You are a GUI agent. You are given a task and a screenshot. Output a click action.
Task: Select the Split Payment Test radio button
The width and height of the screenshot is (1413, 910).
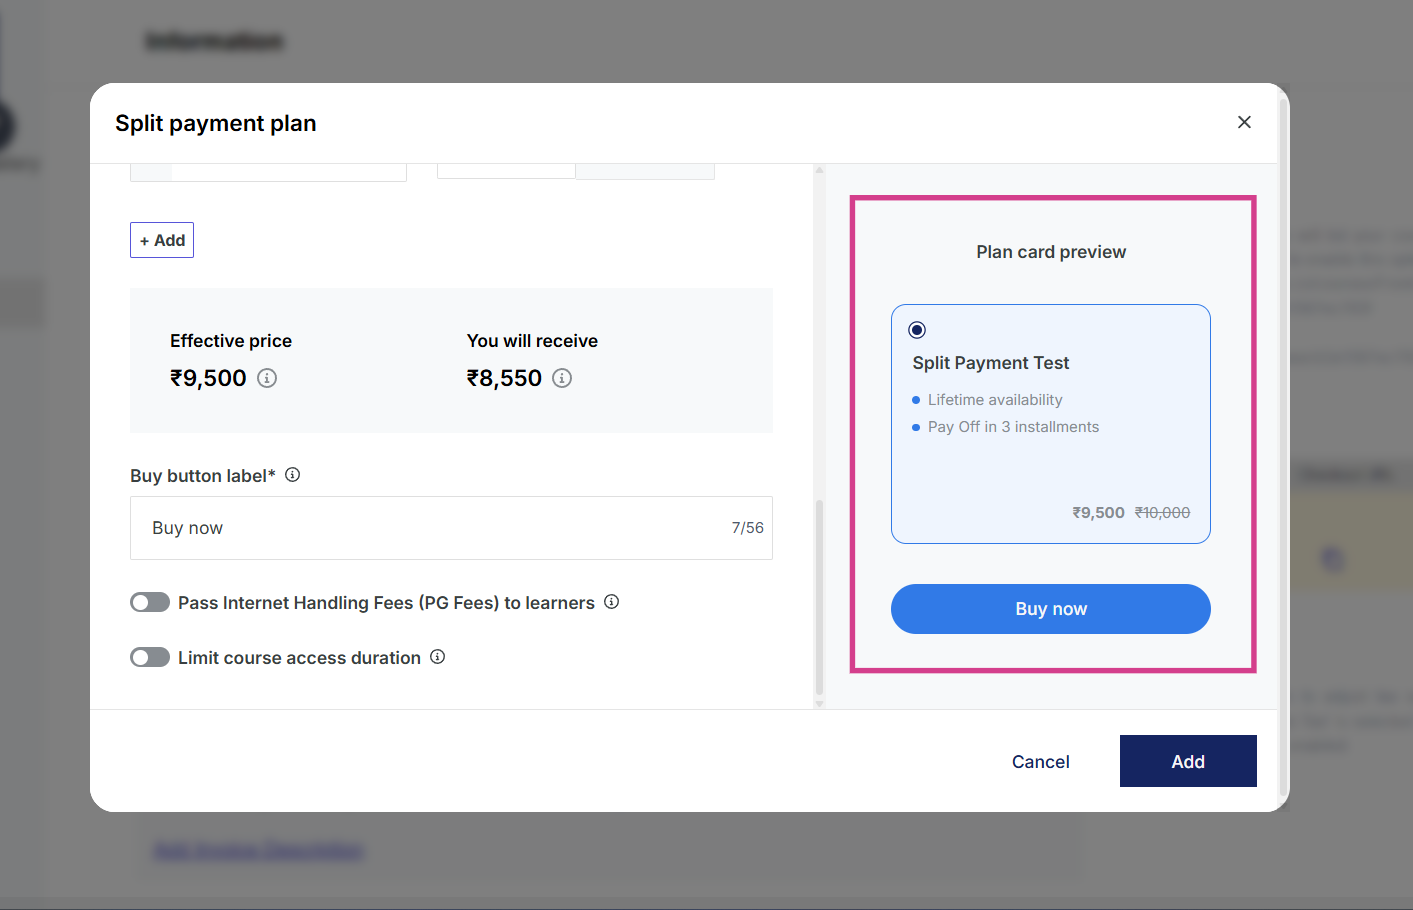[917, 330]
